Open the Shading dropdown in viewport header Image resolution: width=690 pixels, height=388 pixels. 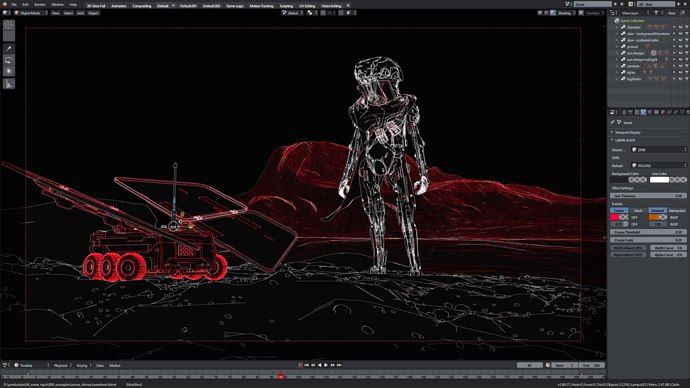point(566,13)
